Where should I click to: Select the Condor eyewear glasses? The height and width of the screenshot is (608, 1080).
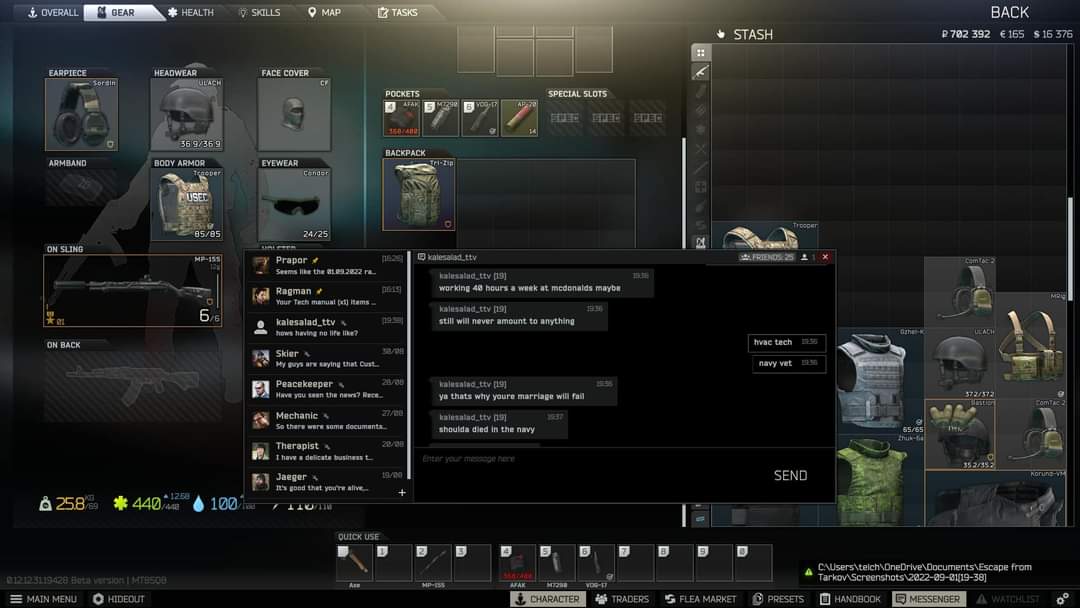294,205
